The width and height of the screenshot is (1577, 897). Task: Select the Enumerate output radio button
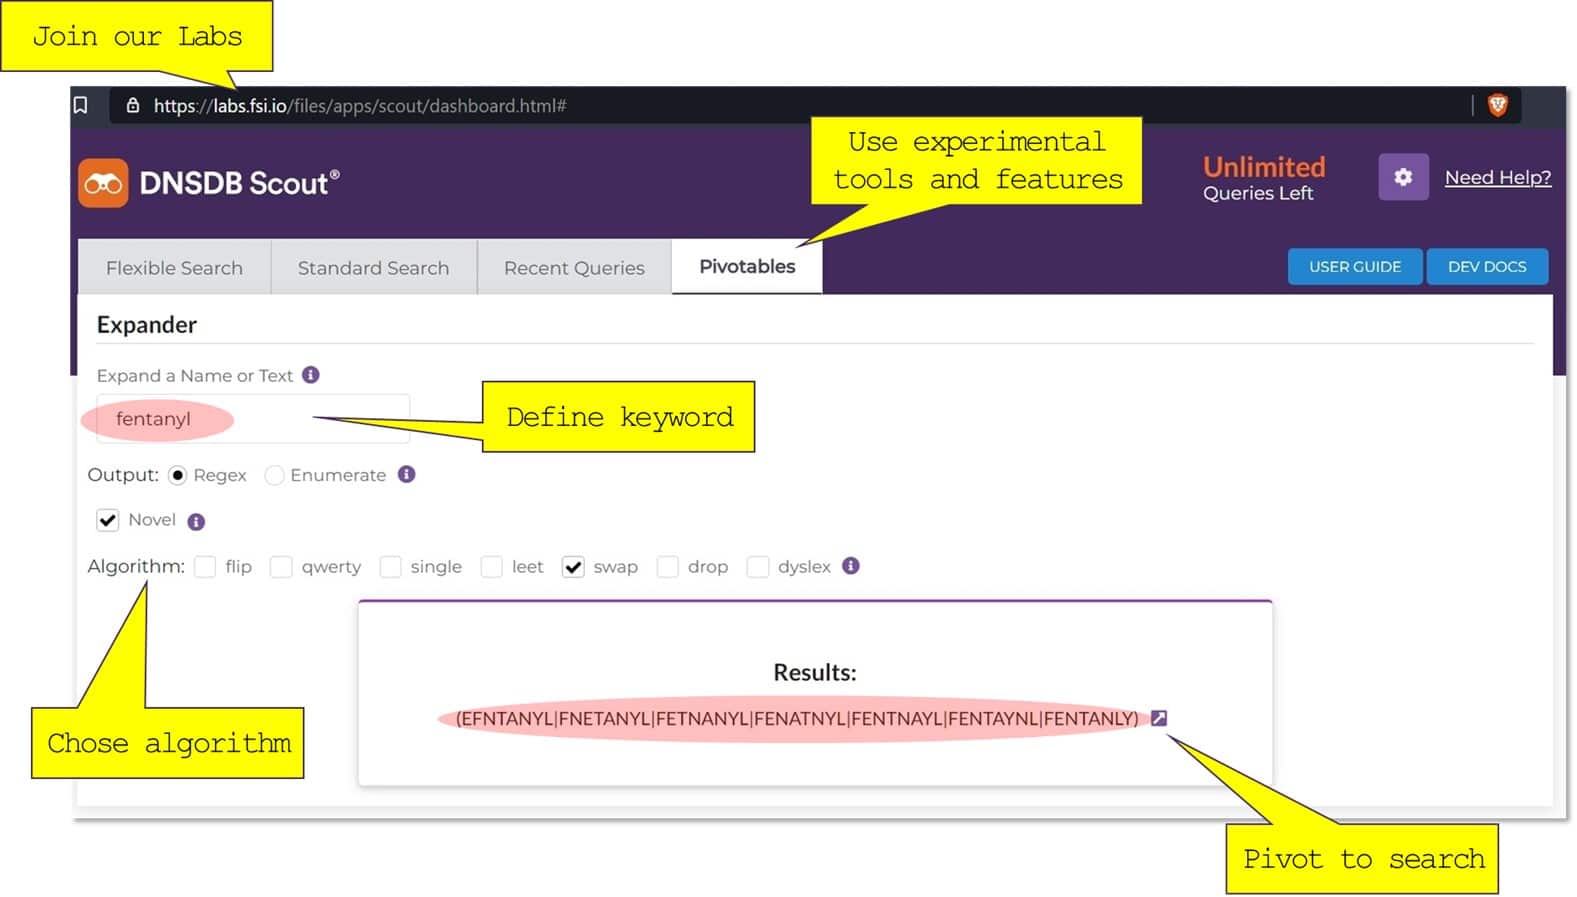[x=274, y=475]
